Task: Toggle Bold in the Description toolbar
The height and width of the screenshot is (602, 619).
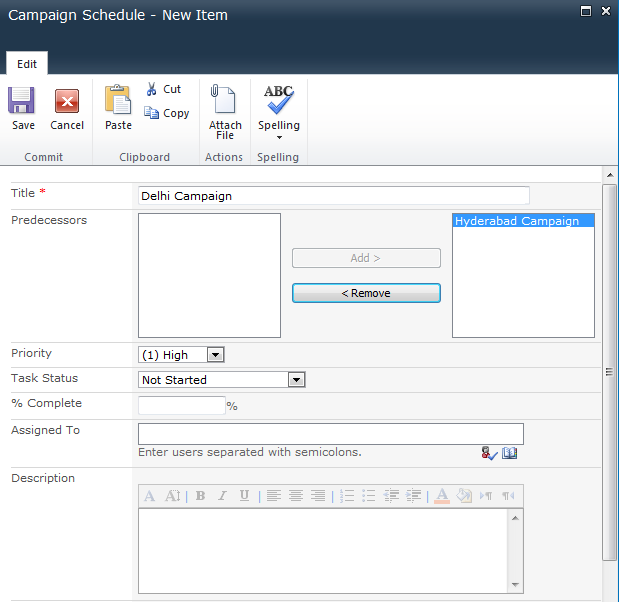Action: coord(201,496)
